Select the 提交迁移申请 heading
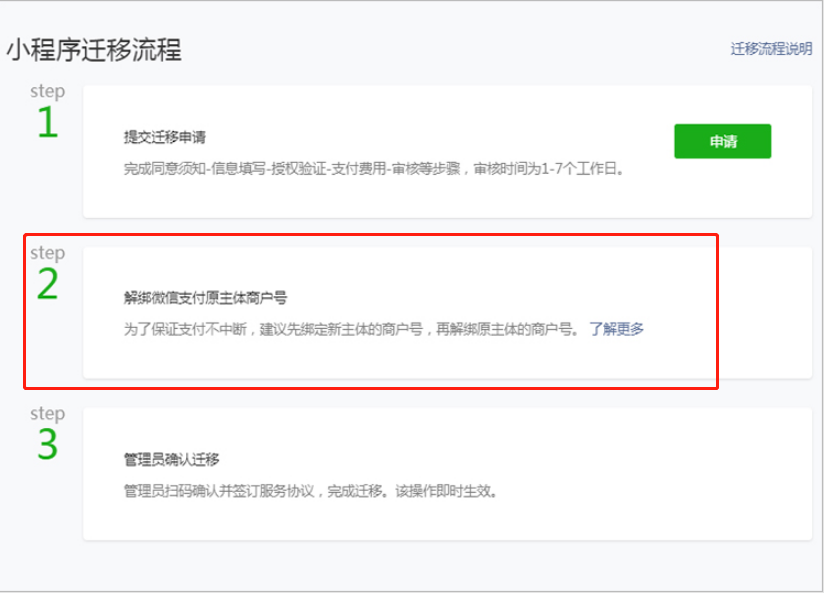The height and width of the screenshot is (595, 825). coord(165,137)
